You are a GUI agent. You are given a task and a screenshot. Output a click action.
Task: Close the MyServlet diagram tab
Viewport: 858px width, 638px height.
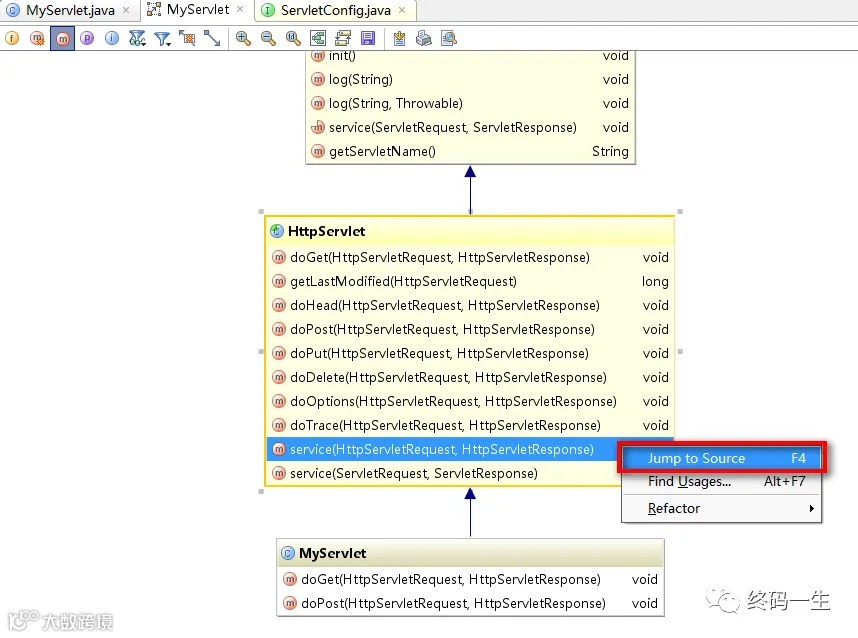pyautogui.click(x=240, y=9)
